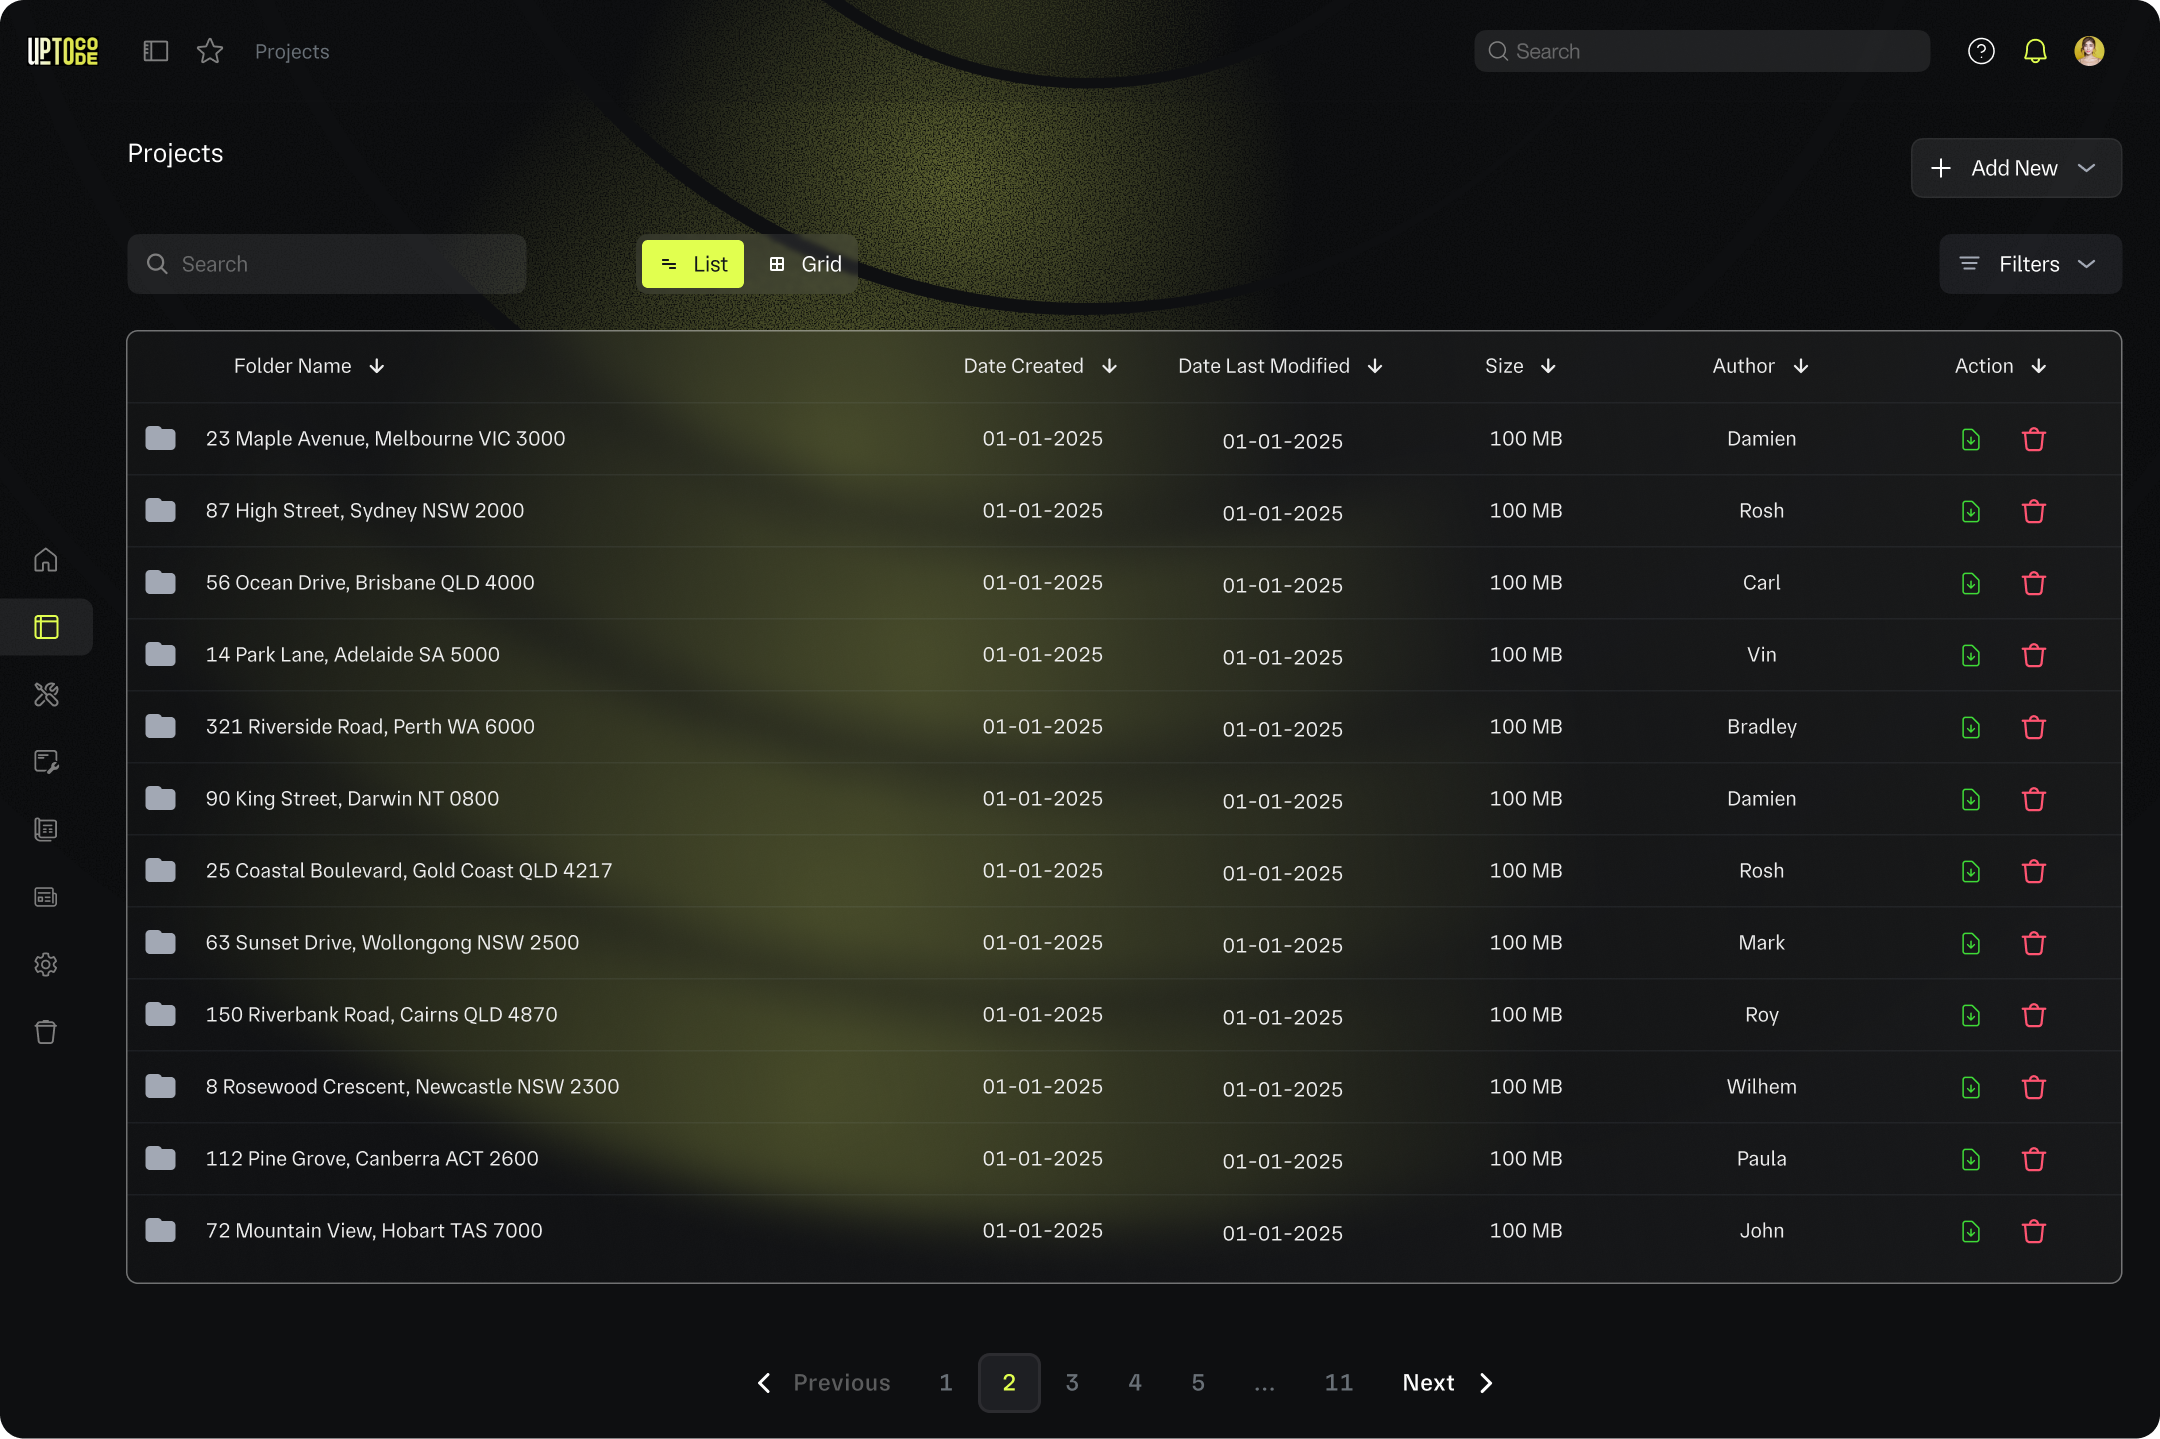
Task: Delete 321 Riverside Road folder
Action: 2034,727
